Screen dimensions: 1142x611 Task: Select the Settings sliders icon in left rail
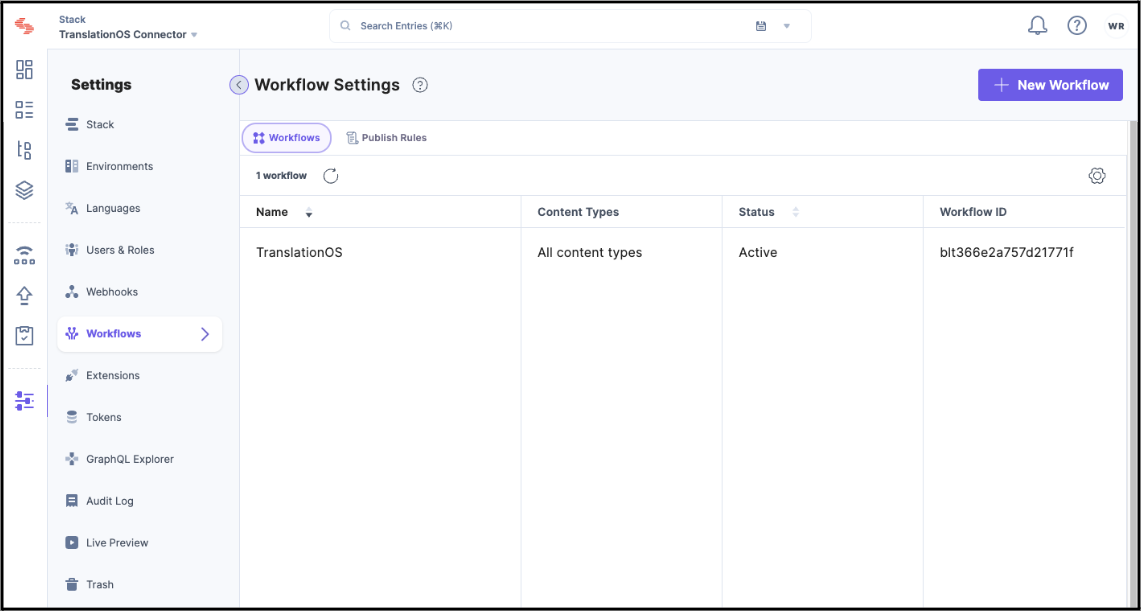[24, 401]
